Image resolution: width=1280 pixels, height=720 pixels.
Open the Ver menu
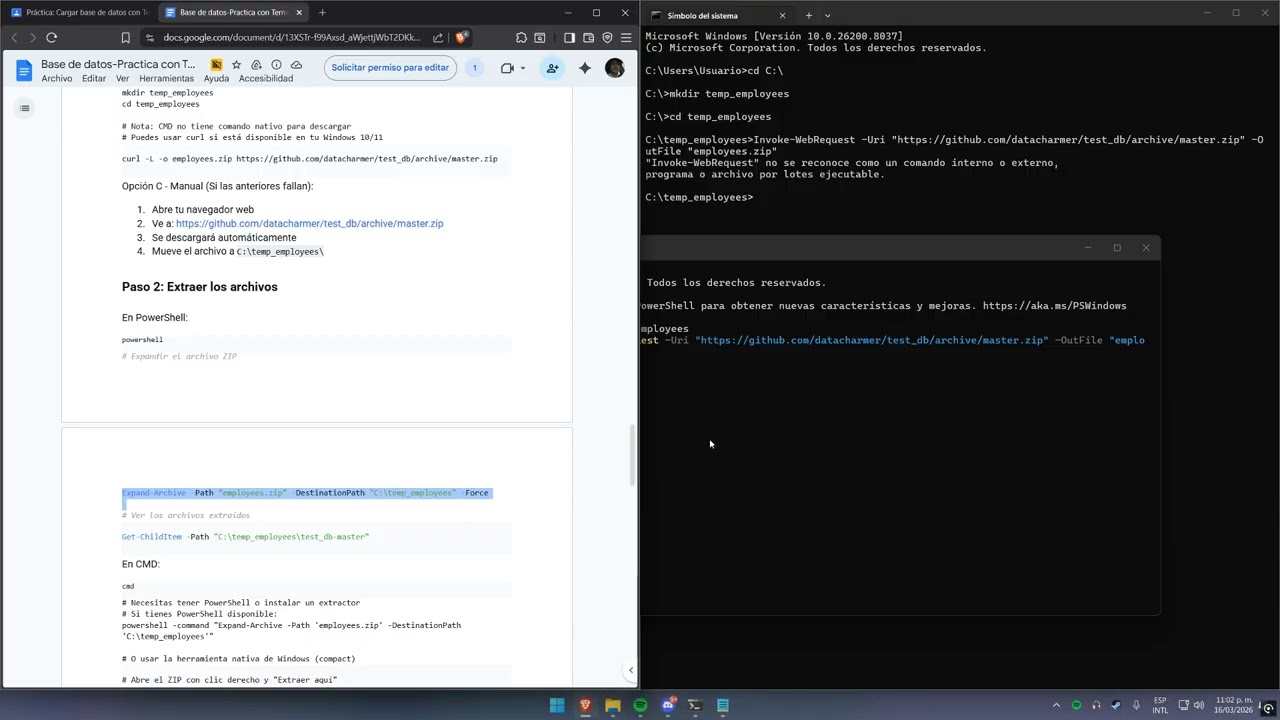pos(122,78)
